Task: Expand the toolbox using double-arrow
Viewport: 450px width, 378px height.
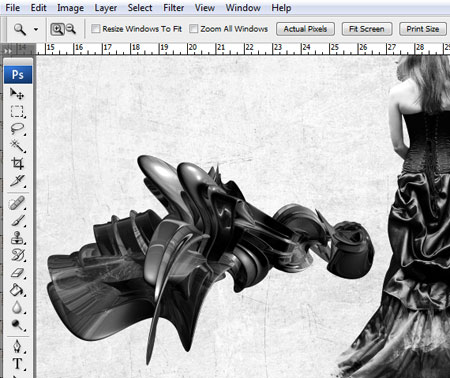Action: pyautogui.click(x=8, y=51)
